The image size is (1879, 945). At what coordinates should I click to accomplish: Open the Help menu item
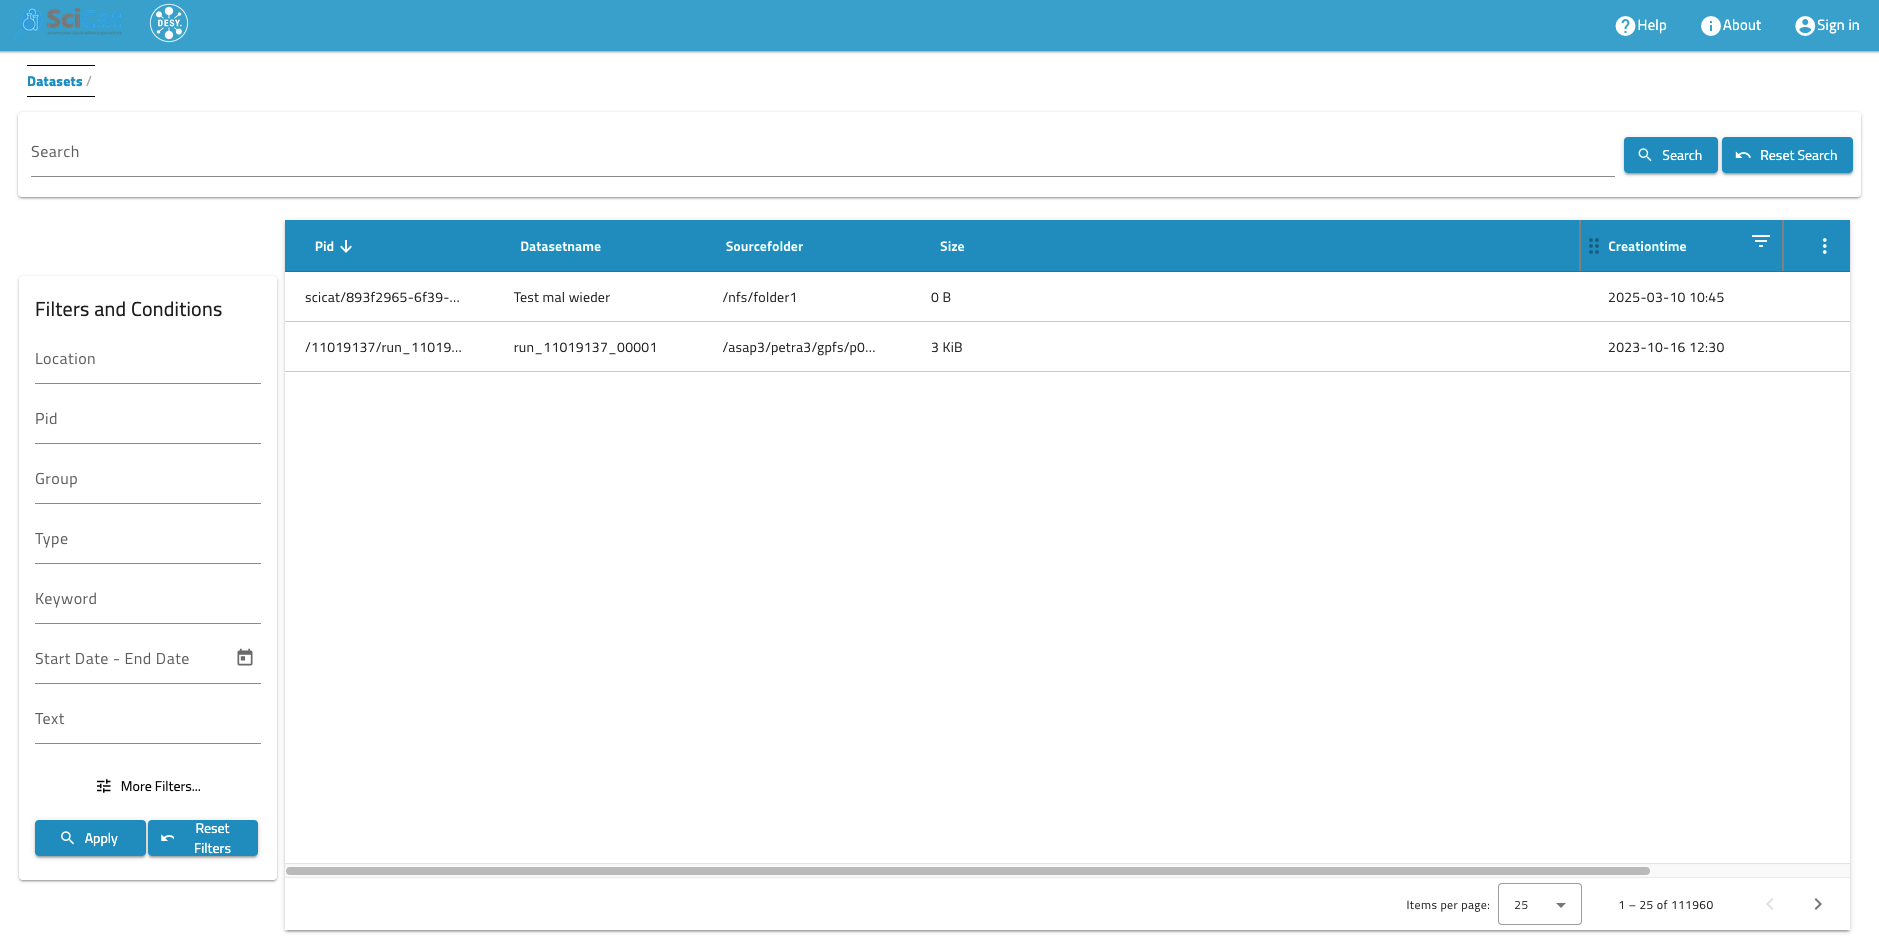1641,25
